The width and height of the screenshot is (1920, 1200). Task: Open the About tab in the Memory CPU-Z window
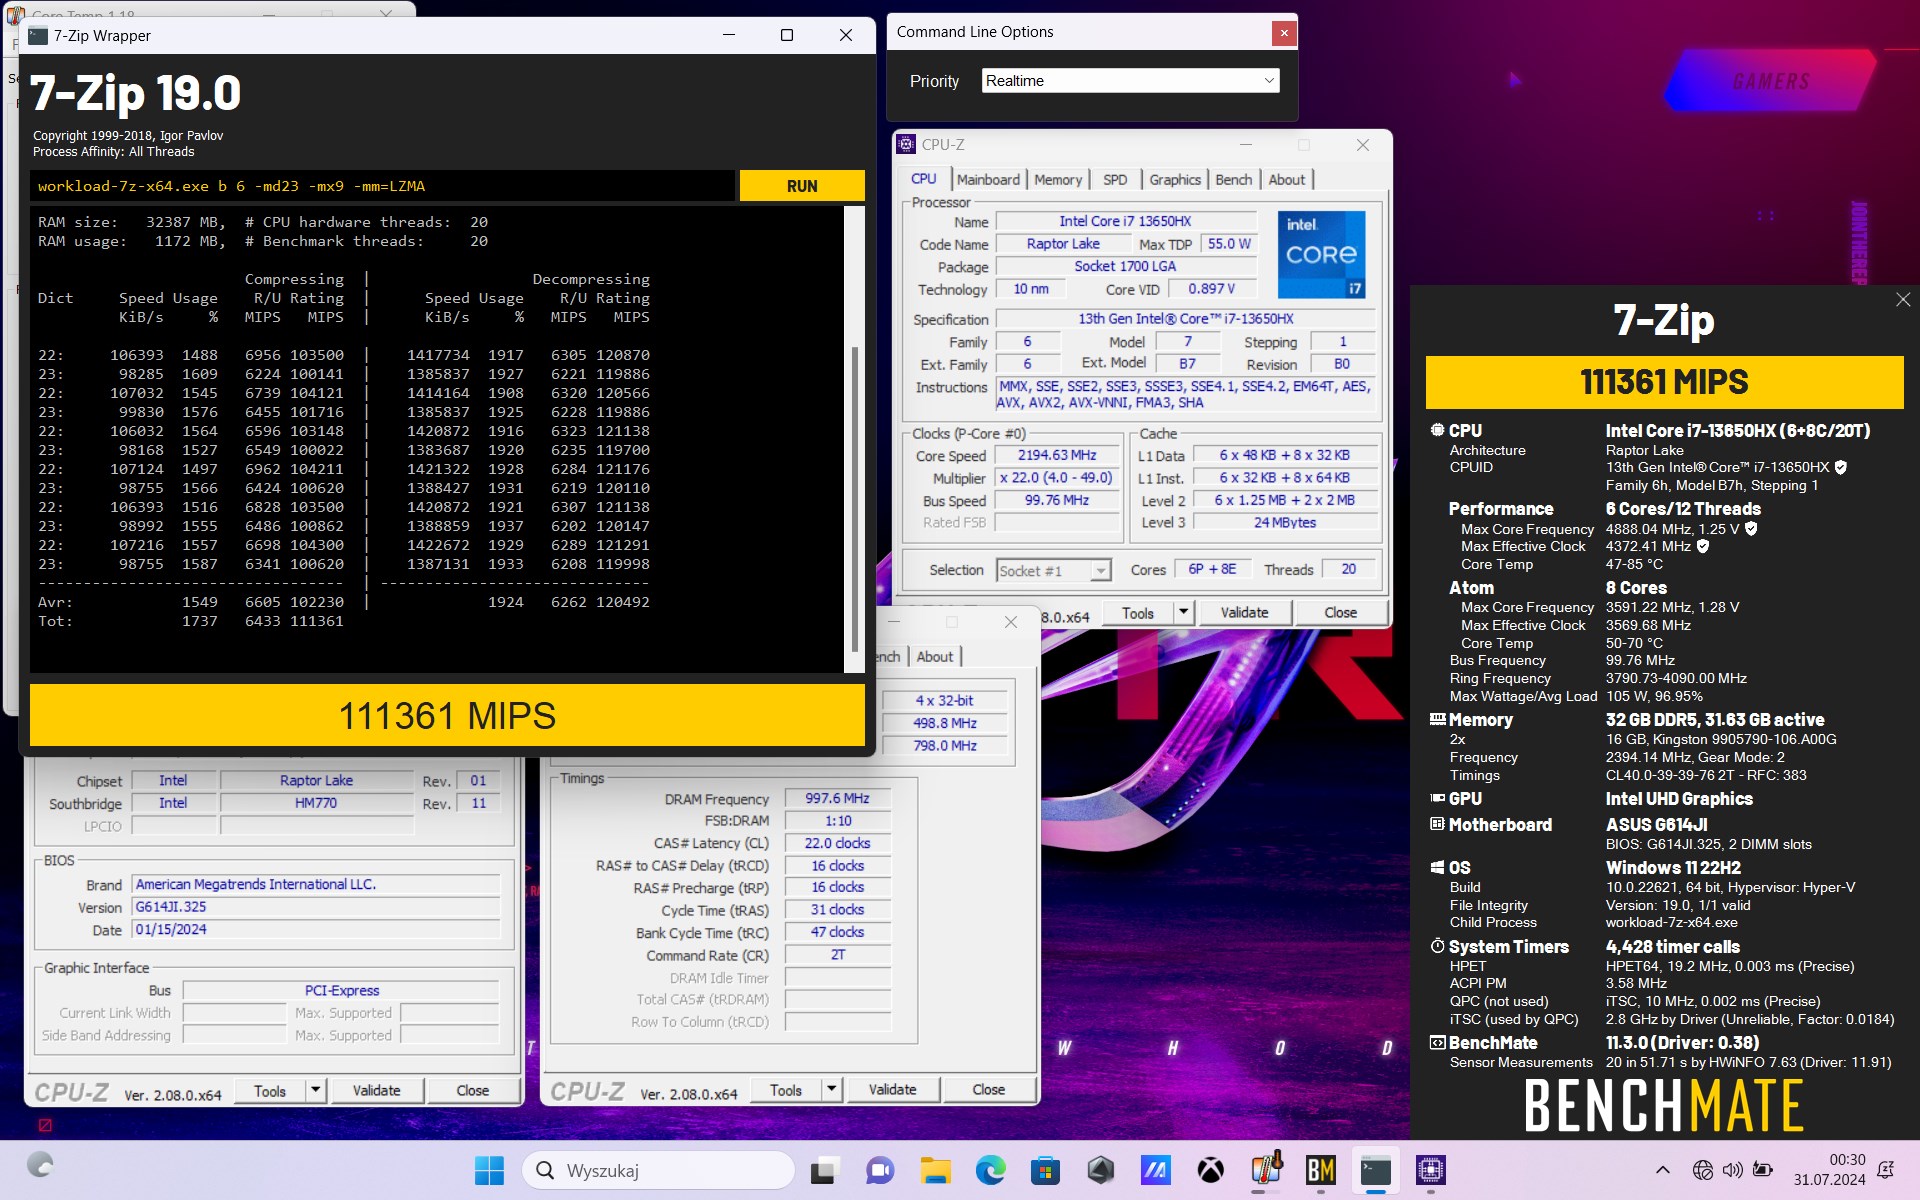935,657
